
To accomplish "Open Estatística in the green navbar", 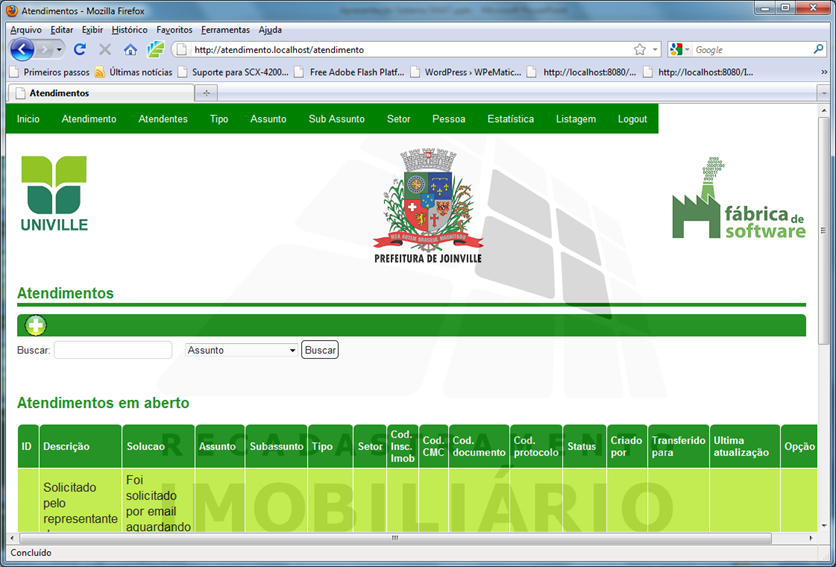I will point(510,119).
